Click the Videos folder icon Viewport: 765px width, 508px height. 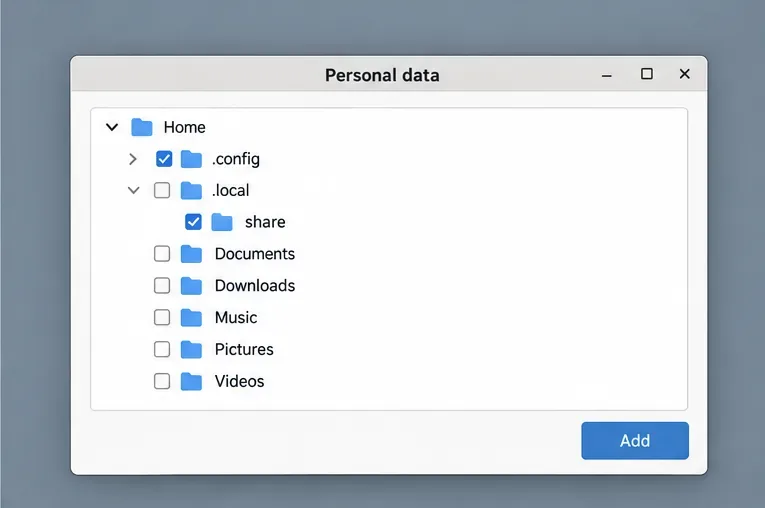[191, 381]
